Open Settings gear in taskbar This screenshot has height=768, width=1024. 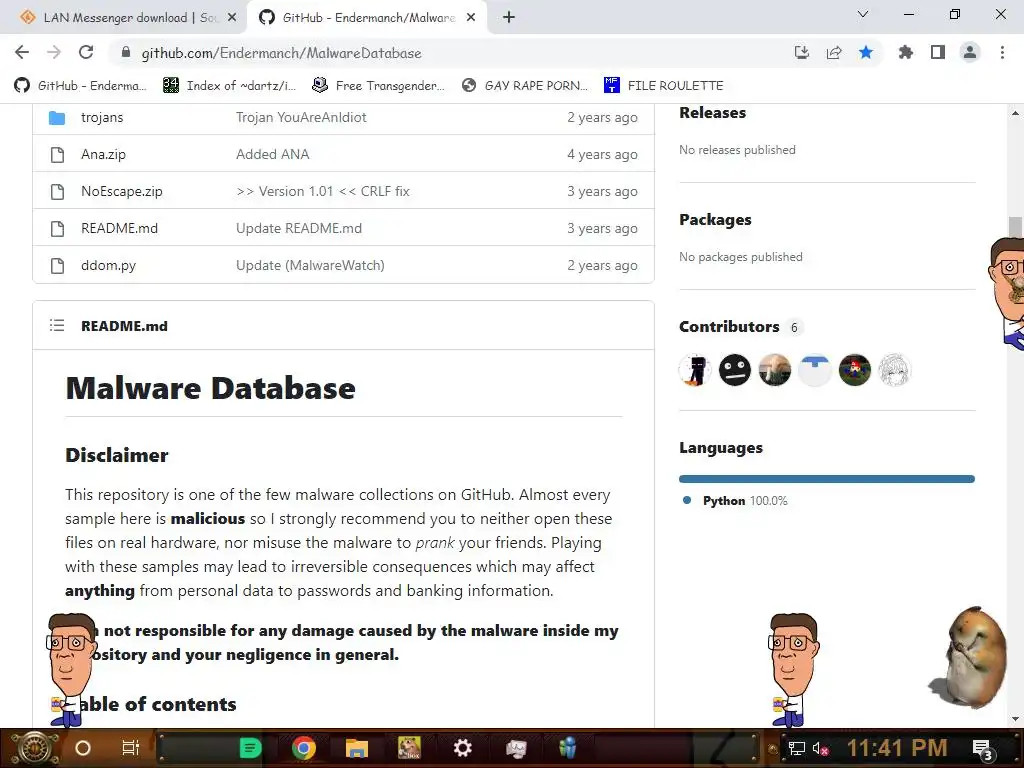(462, 748)
